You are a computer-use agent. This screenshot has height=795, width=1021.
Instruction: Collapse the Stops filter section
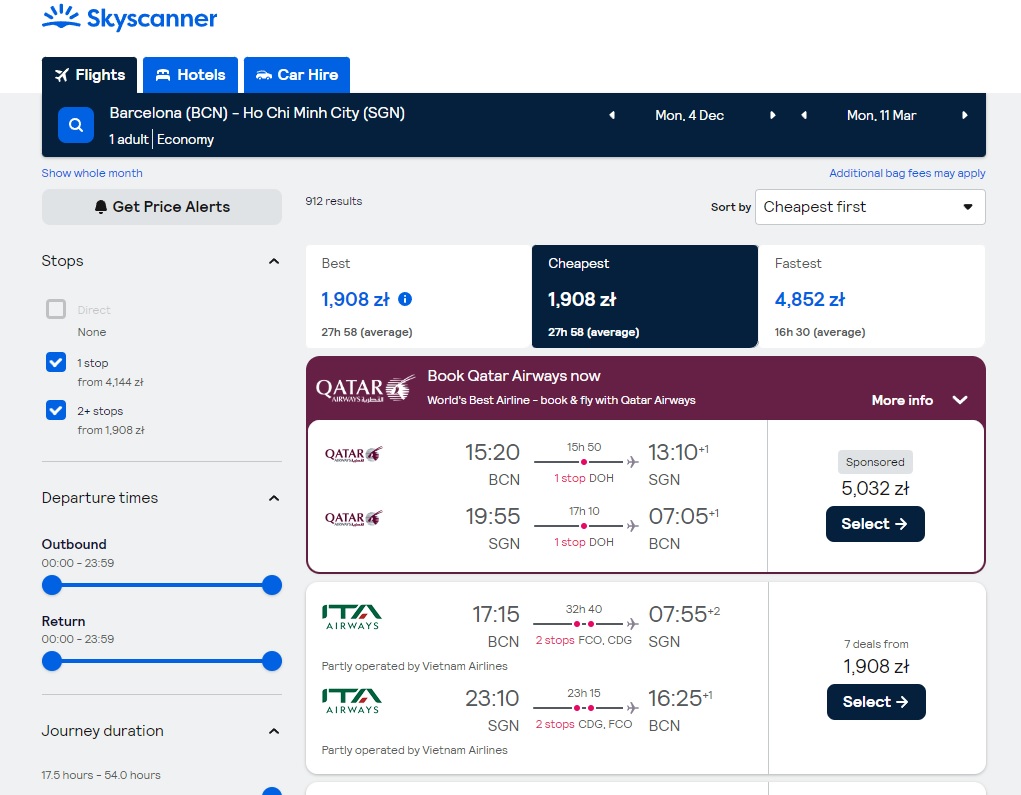(274, 261)
